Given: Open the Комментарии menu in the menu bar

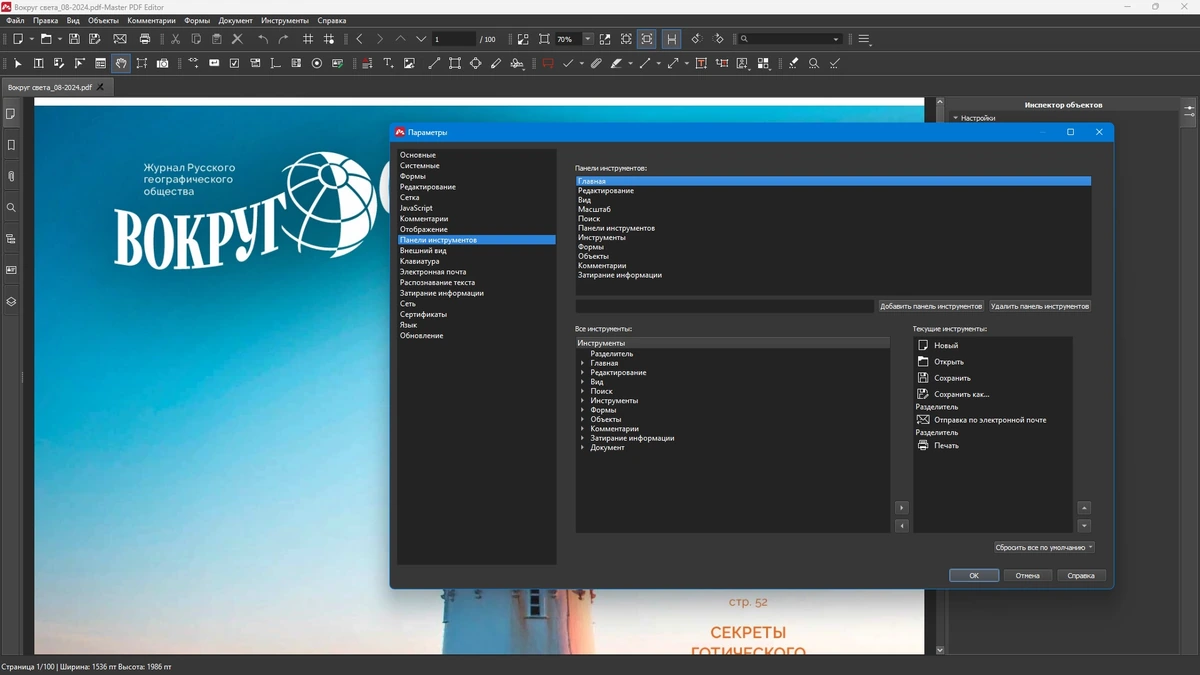Looking at the screenshot, I should point(151,20).
